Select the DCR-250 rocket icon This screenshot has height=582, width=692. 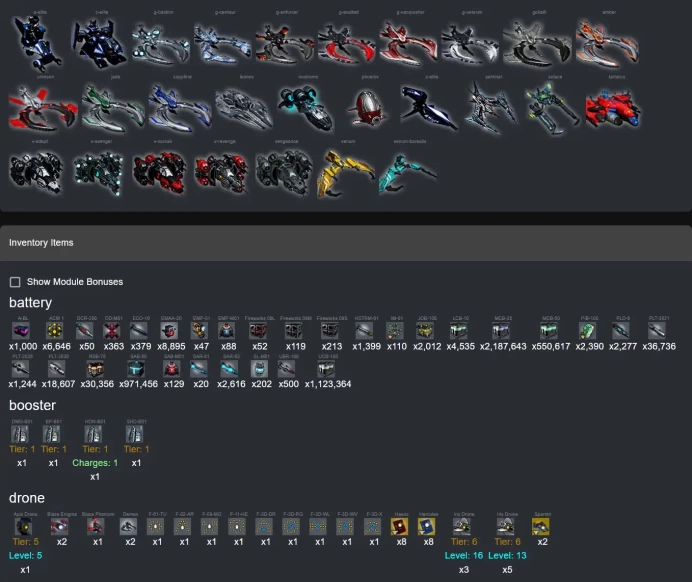click(84, 330)
